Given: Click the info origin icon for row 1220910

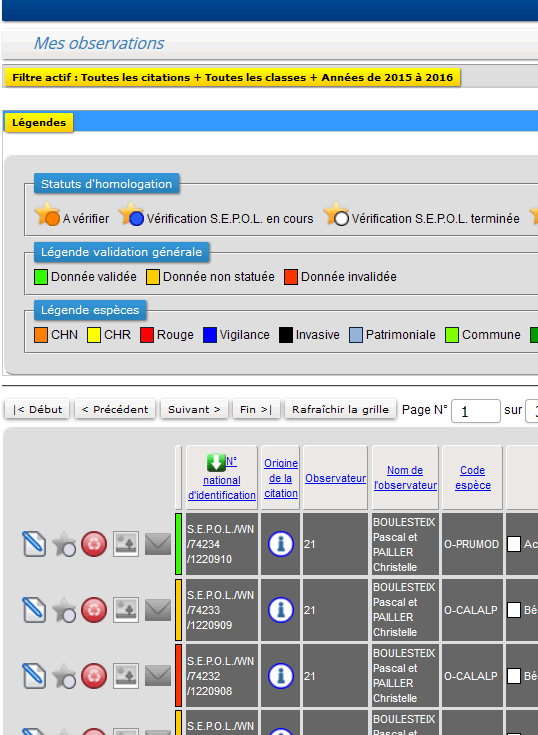Looking at the screenshot, I should tap(281, 544).
